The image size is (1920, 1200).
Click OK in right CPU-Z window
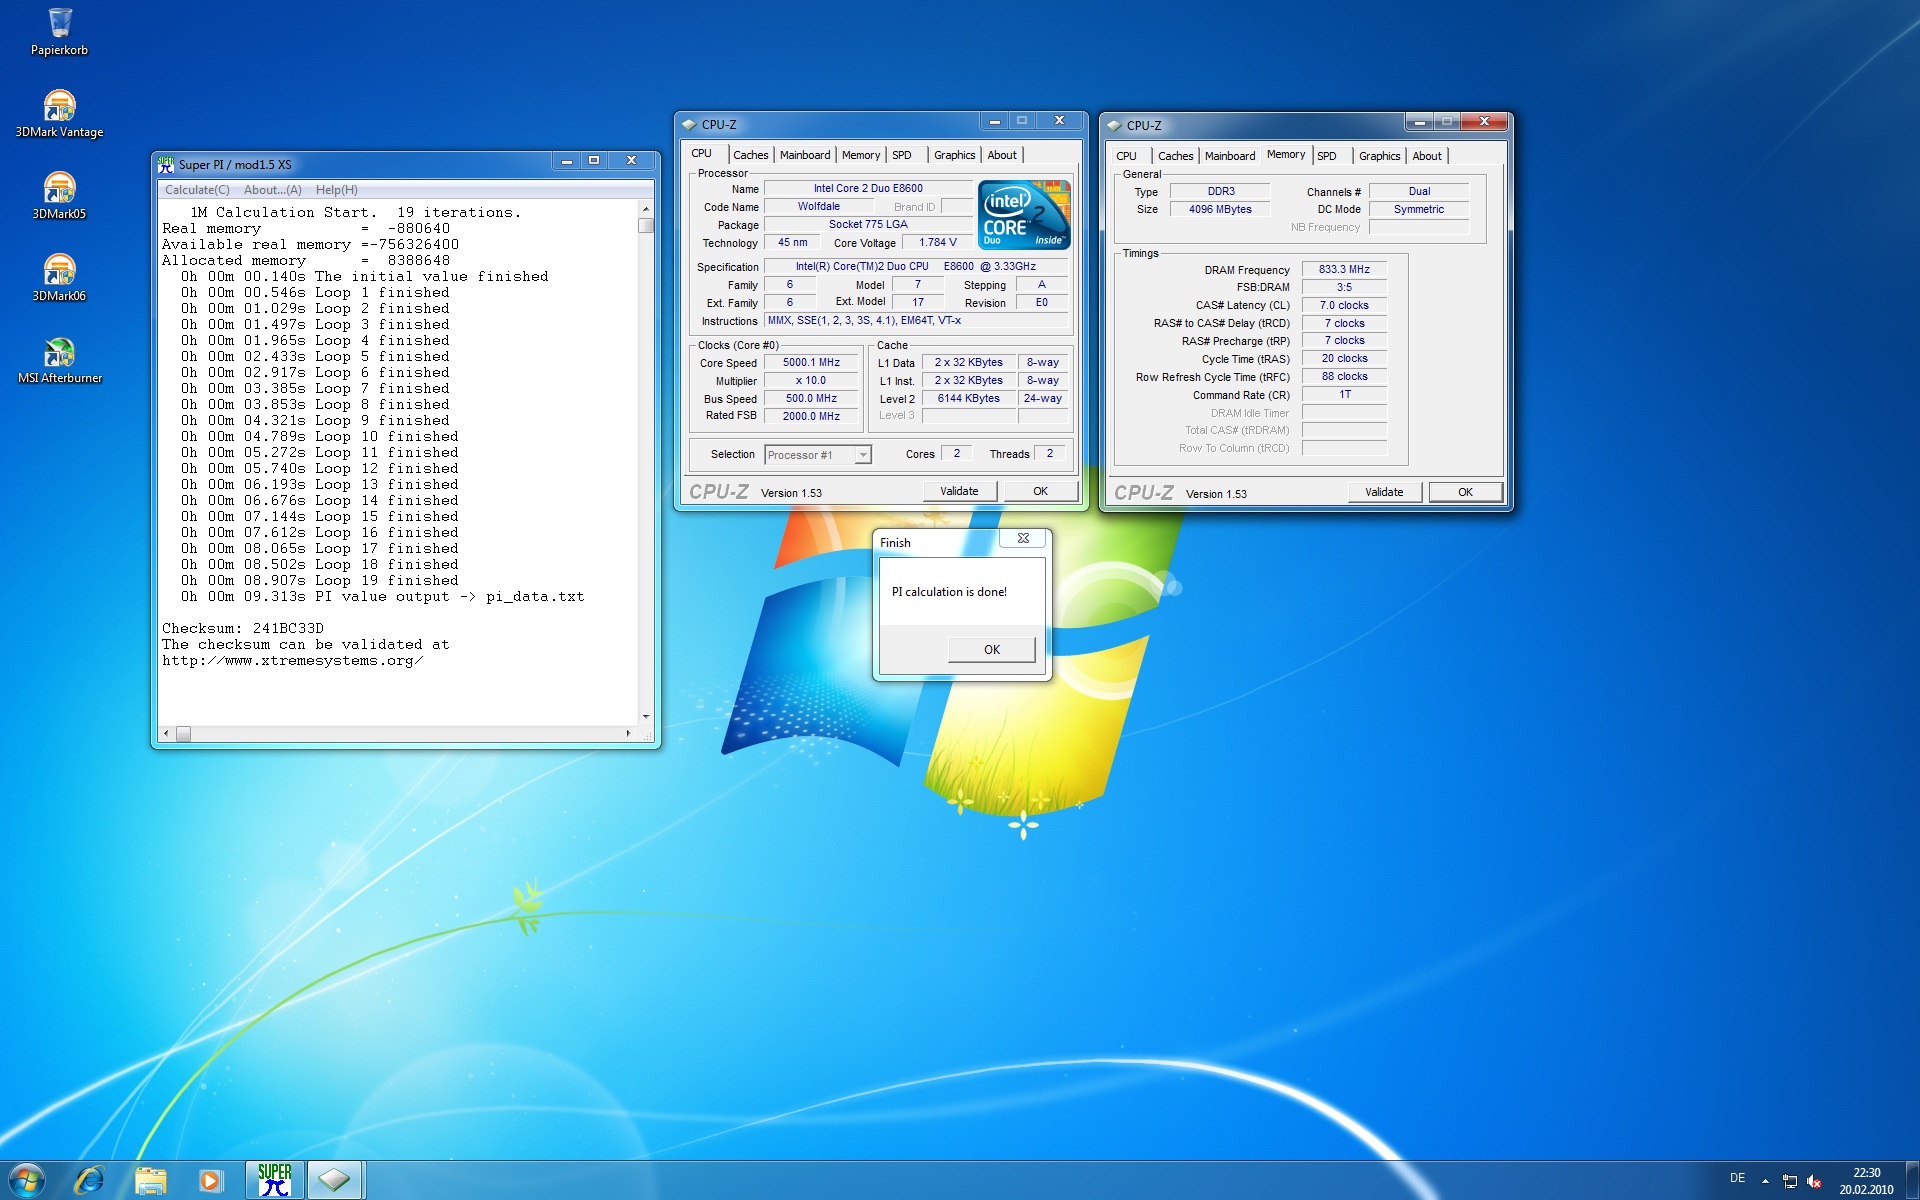pos(1465,492)
